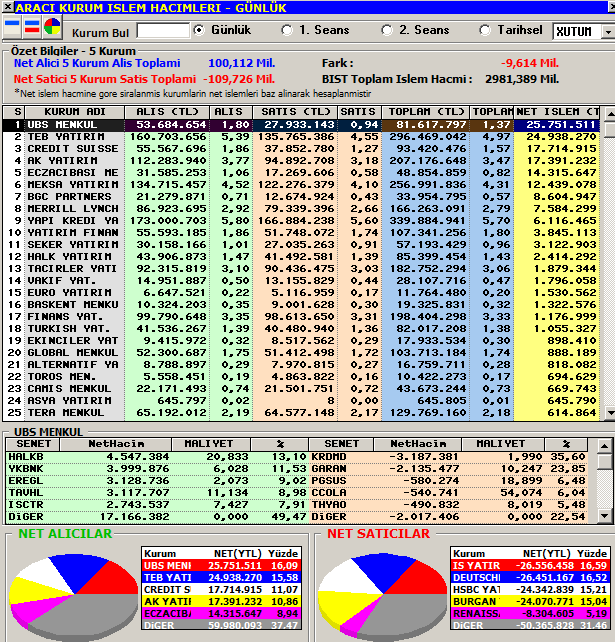
Task: Choose the Tarihsel radio option
Action: point(485,30)
